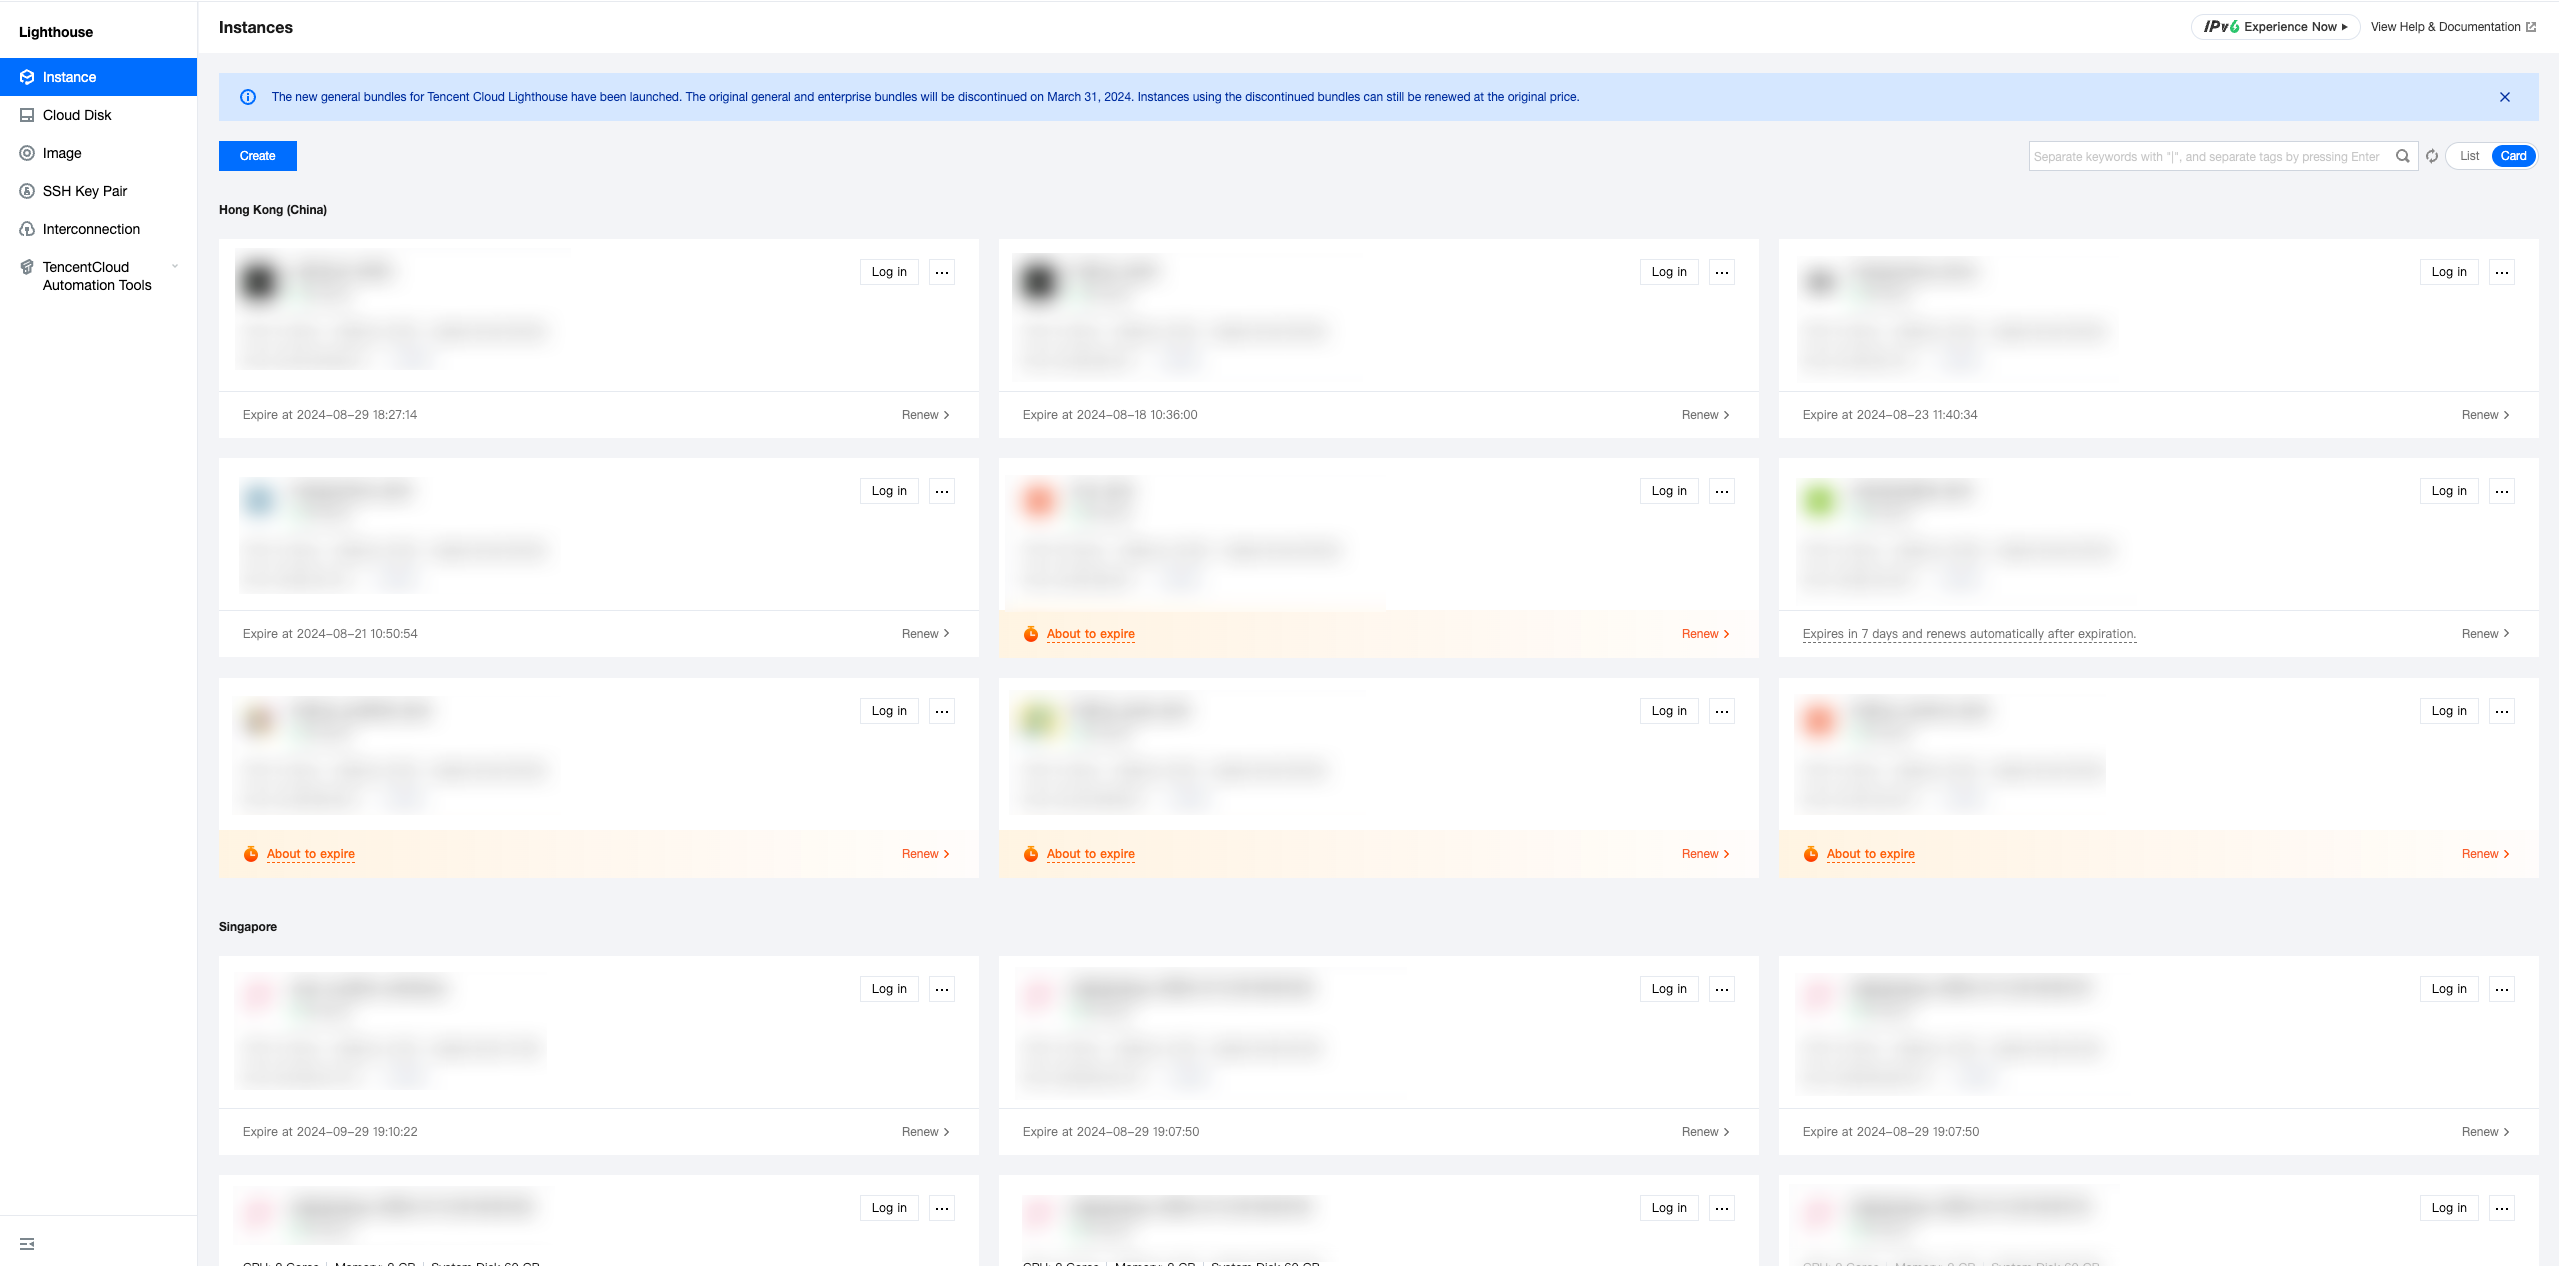Click the blue Create button

pos(258,156)
